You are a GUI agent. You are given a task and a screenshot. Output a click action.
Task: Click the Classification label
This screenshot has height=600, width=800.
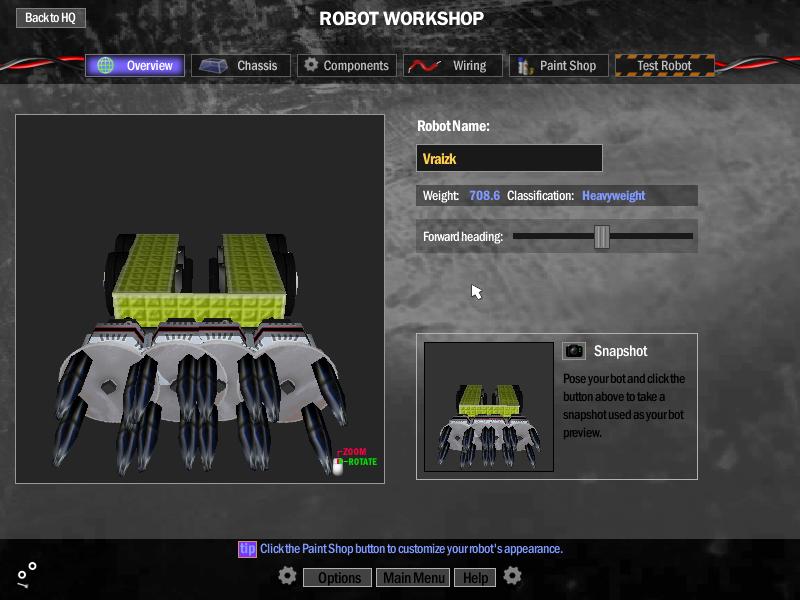pyautogui.click(x=540, y=195)
